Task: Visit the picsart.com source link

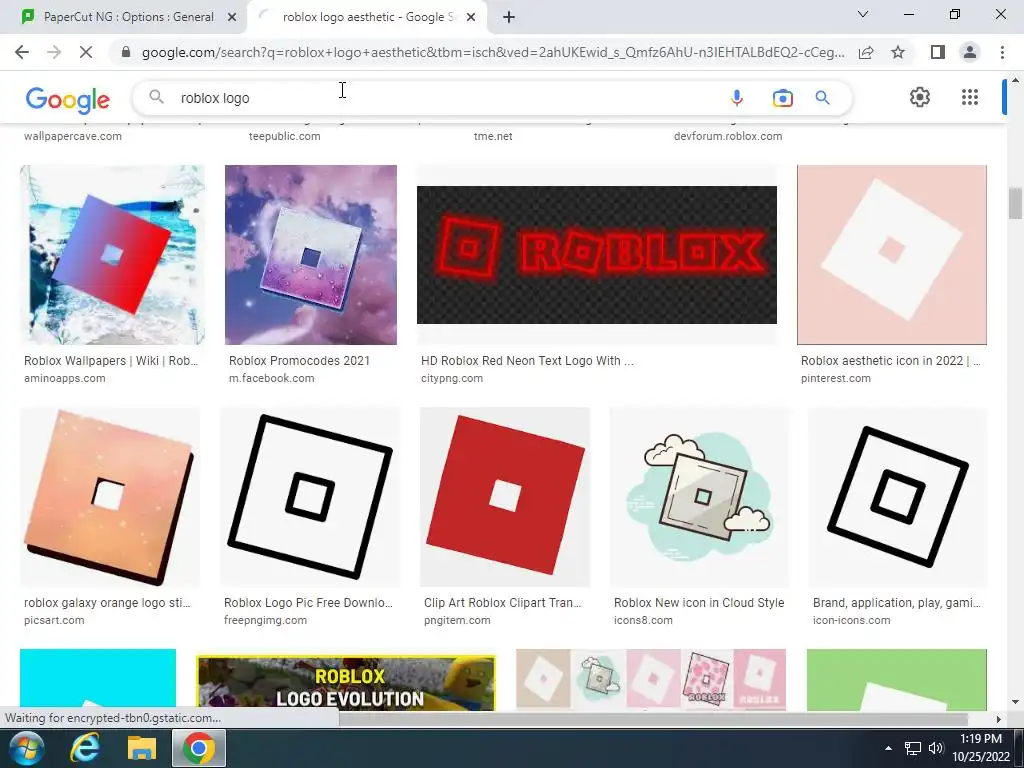Action: pyautogui.click(x=54, y=620)
